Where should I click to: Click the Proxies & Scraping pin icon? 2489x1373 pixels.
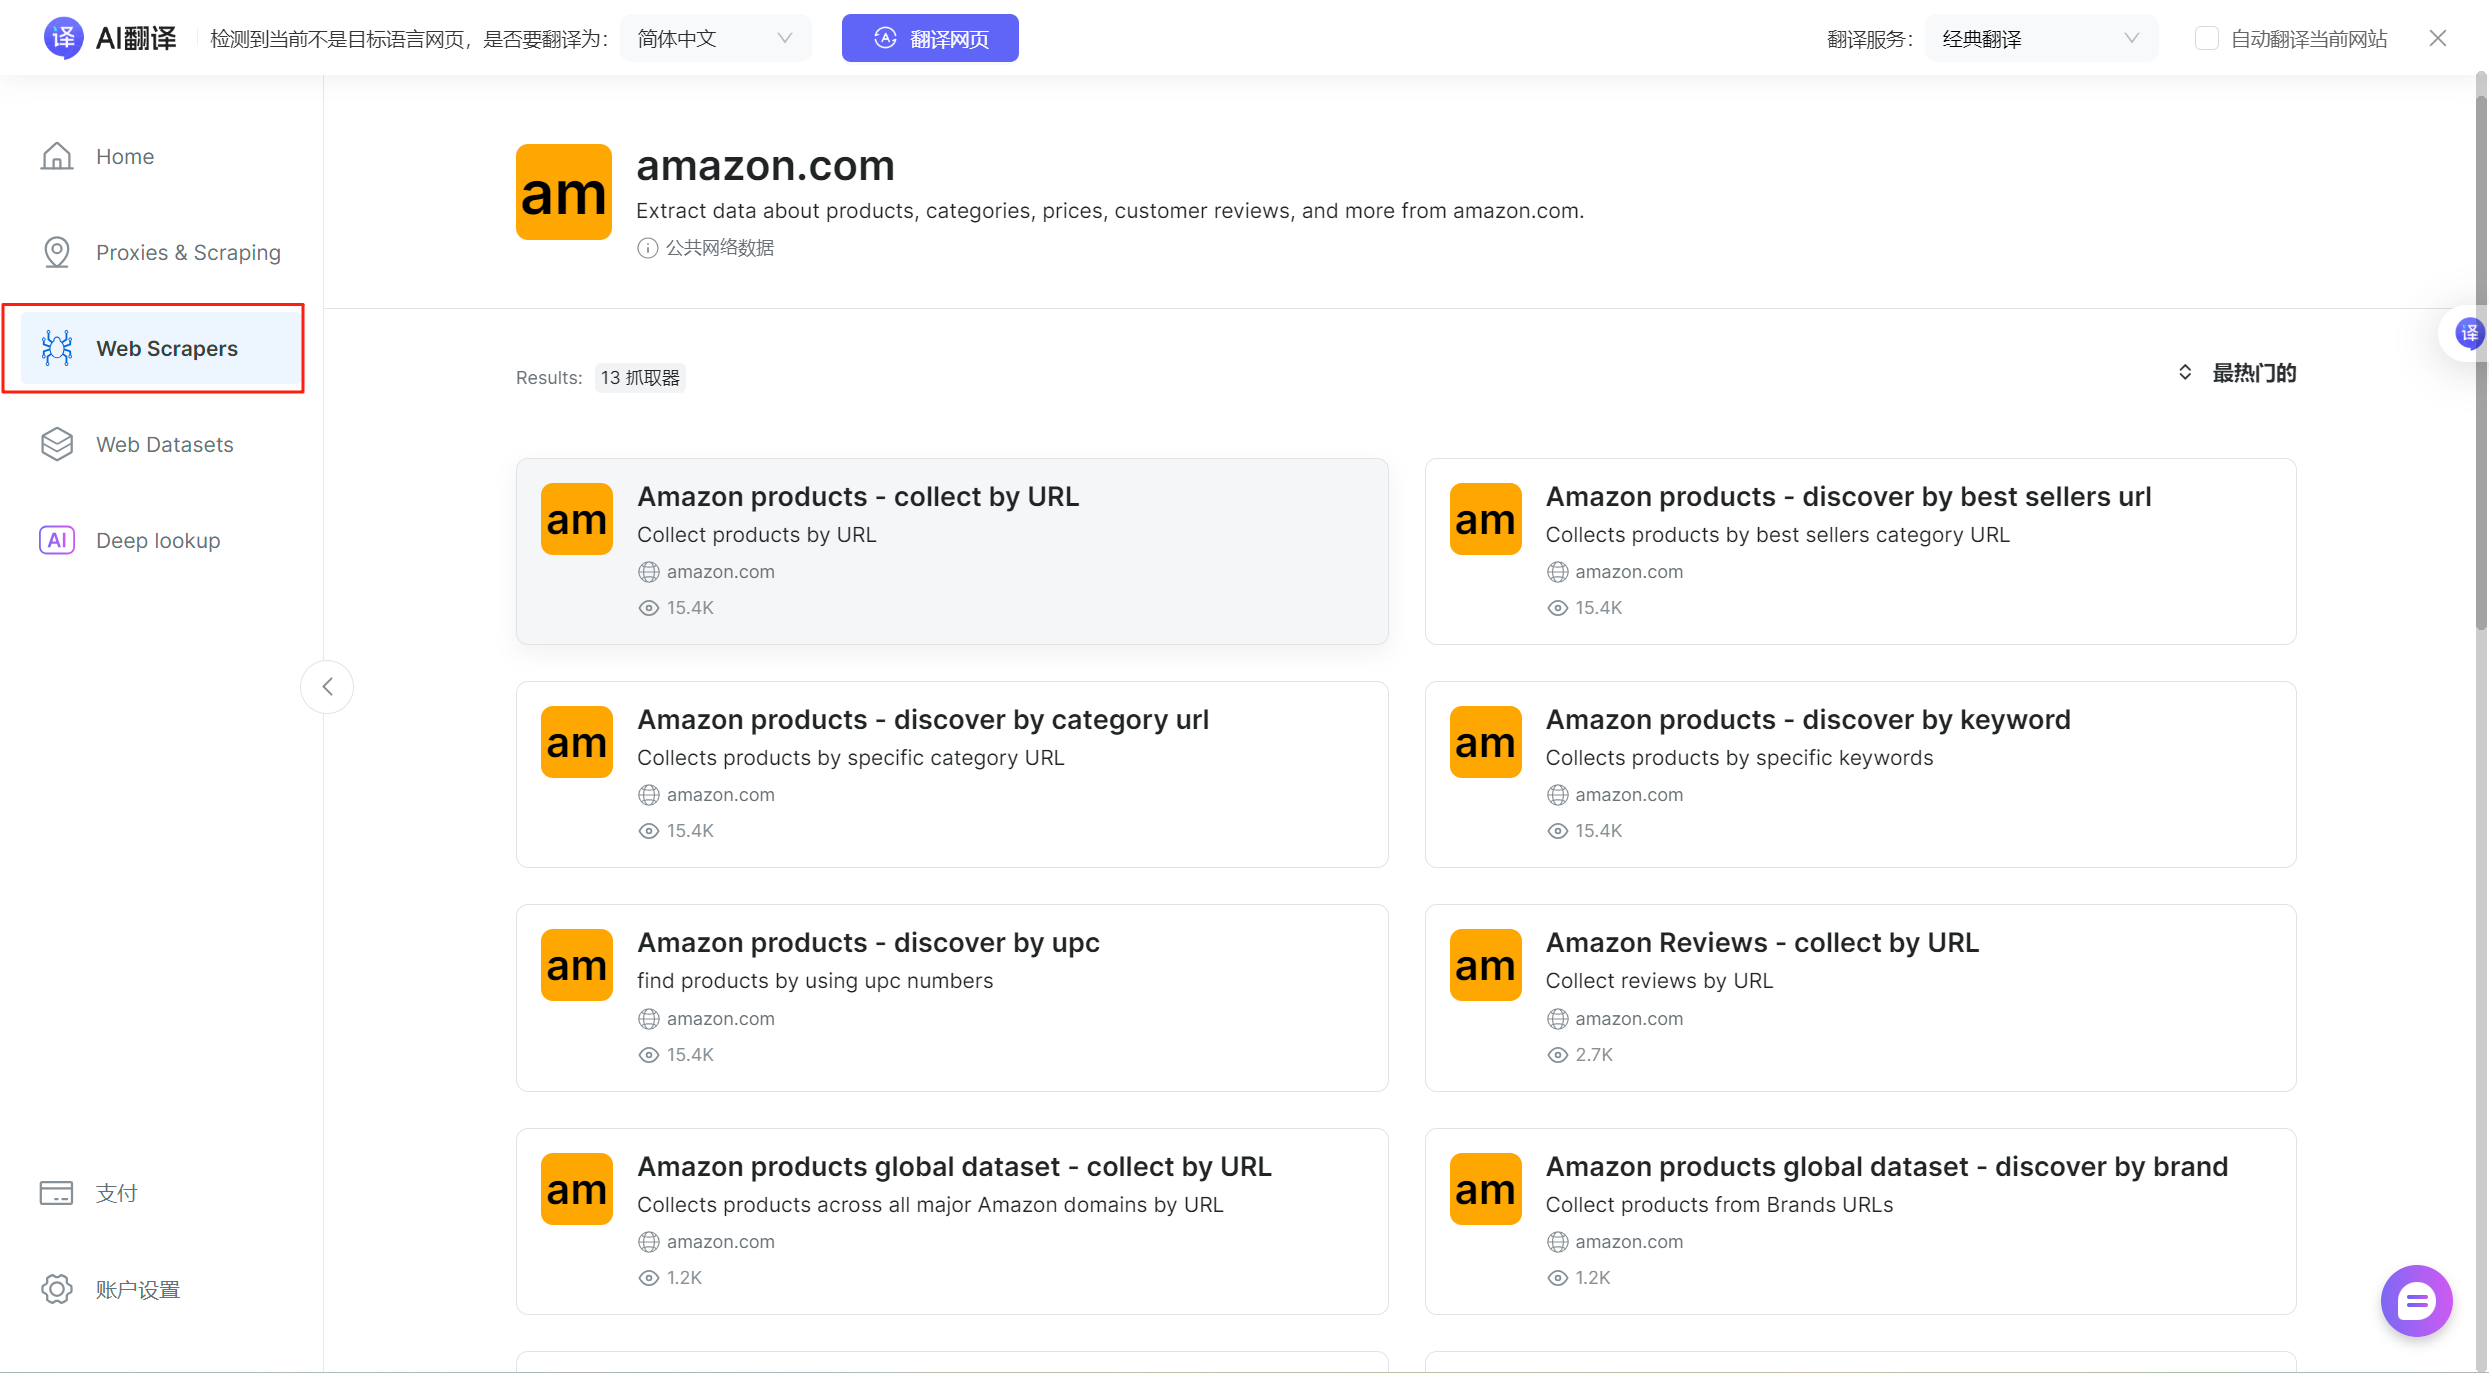(x=57, y=252)
